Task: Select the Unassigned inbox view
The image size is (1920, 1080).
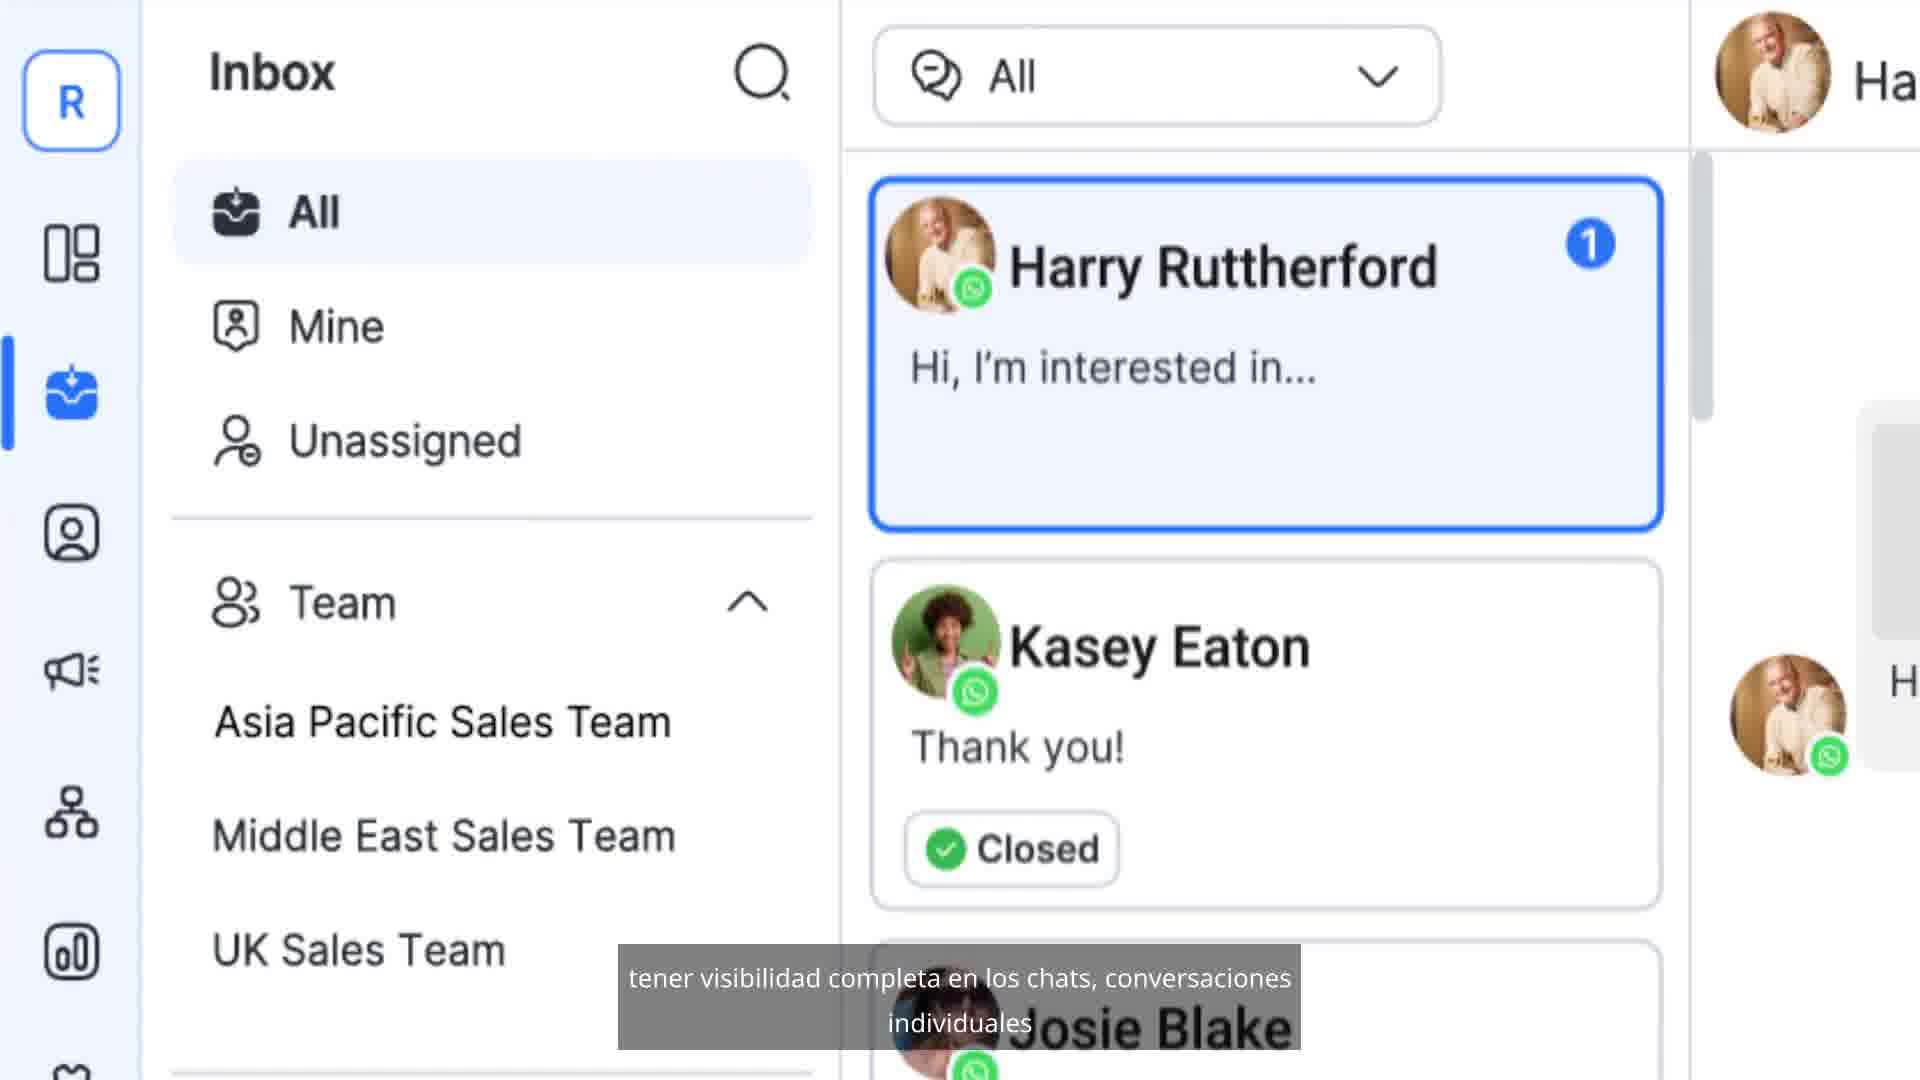Action: point(492,440)
